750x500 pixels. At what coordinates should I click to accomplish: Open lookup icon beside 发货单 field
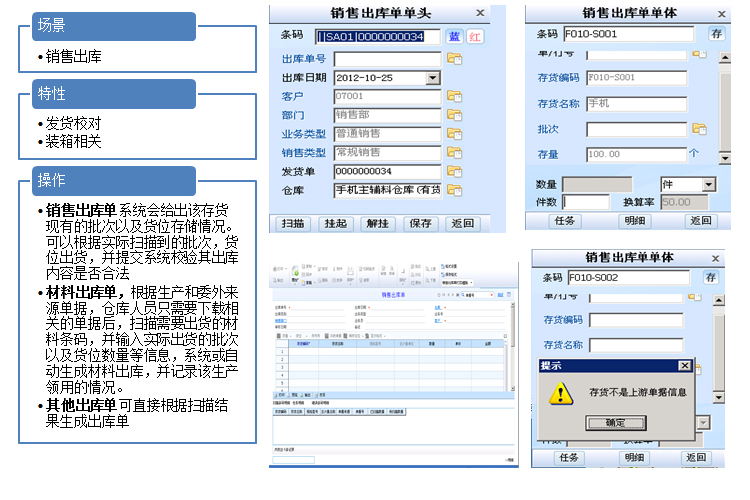(x=454, y=171)
